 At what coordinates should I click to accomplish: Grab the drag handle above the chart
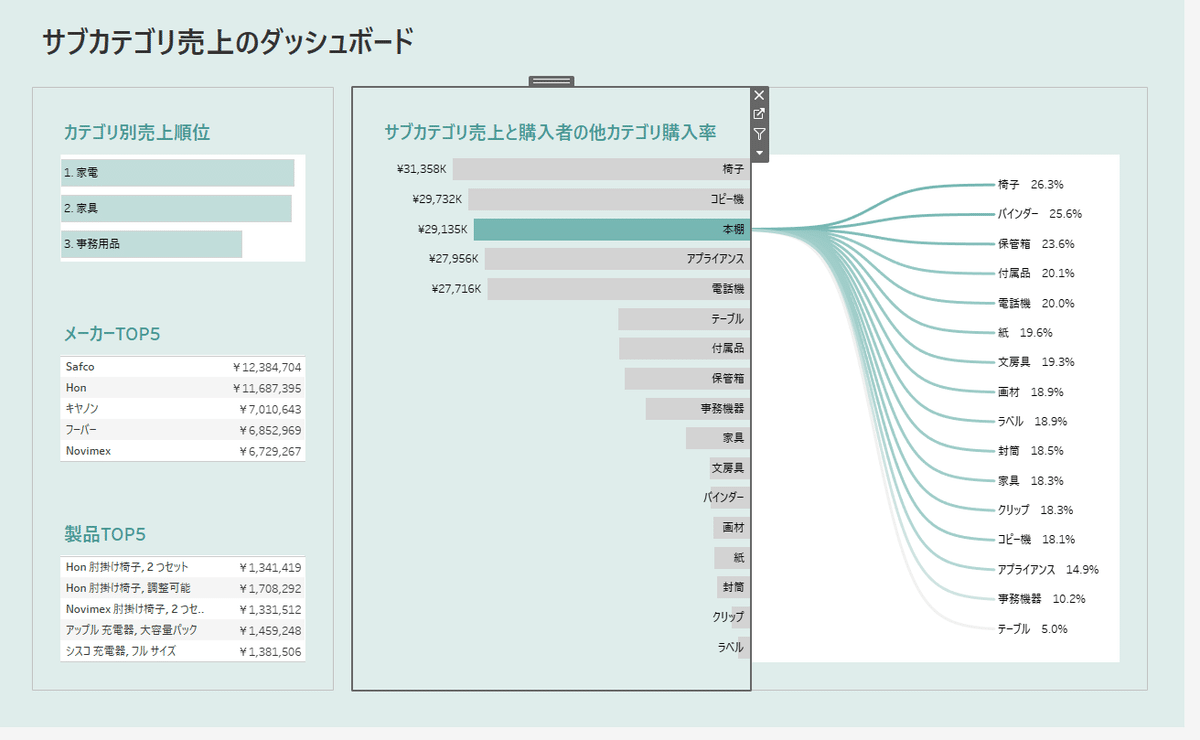click(x=551, y=80)
